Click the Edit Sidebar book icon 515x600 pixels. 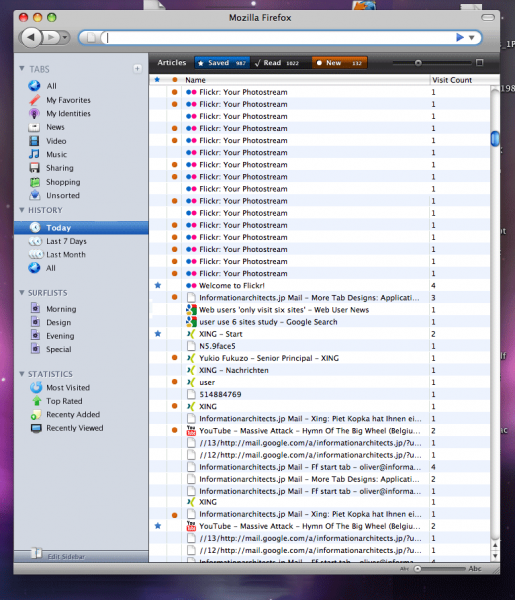coord(36,553)
